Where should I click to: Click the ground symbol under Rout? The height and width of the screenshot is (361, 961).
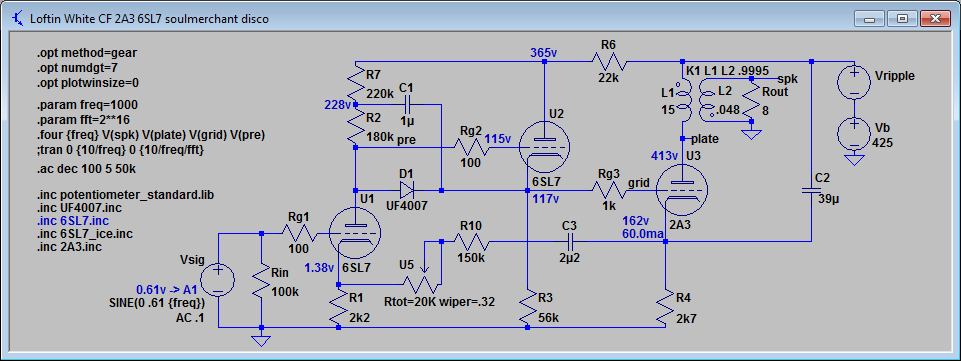click(x=750, y=134)
